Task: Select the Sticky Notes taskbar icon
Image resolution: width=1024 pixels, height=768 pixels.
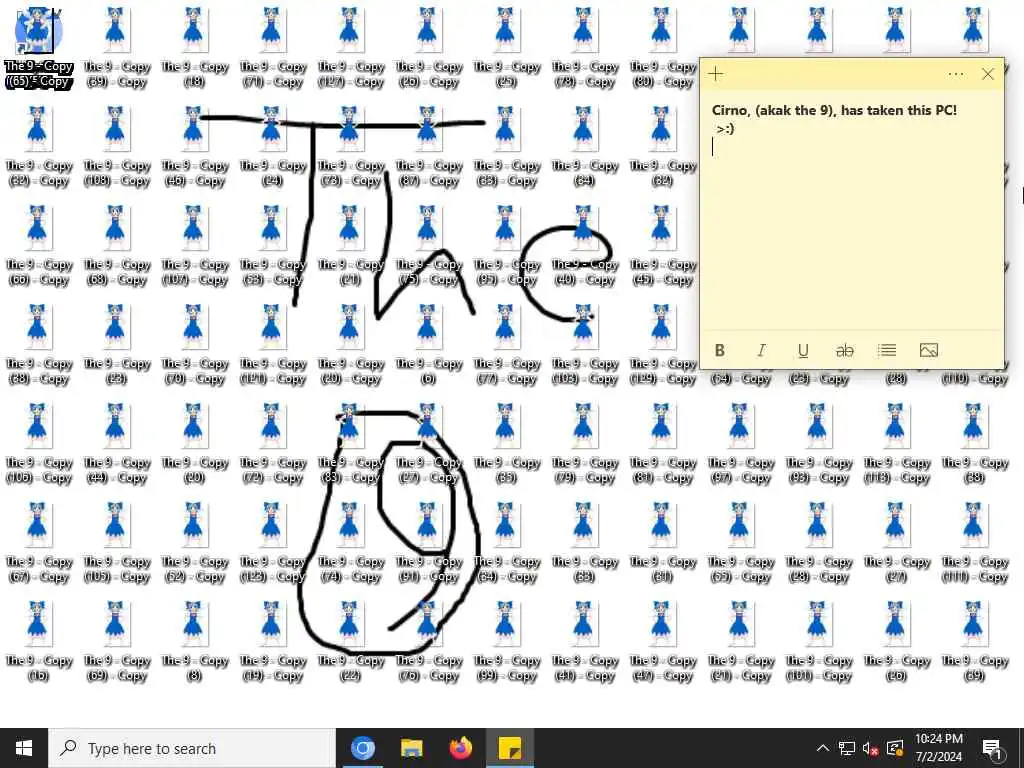Action: (509, 748)
